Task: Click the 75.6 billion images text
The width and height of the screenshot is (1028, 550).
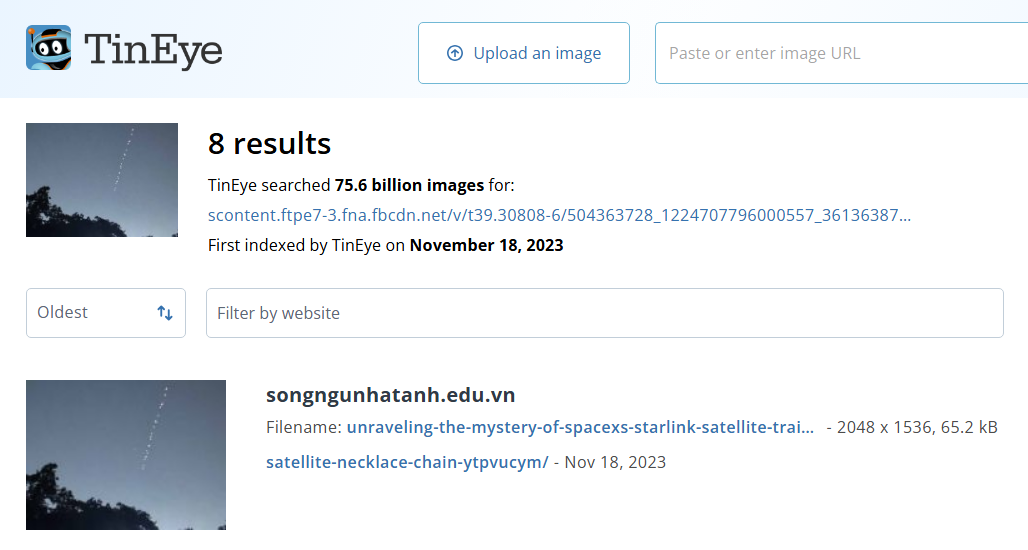Action: [409, 186]
